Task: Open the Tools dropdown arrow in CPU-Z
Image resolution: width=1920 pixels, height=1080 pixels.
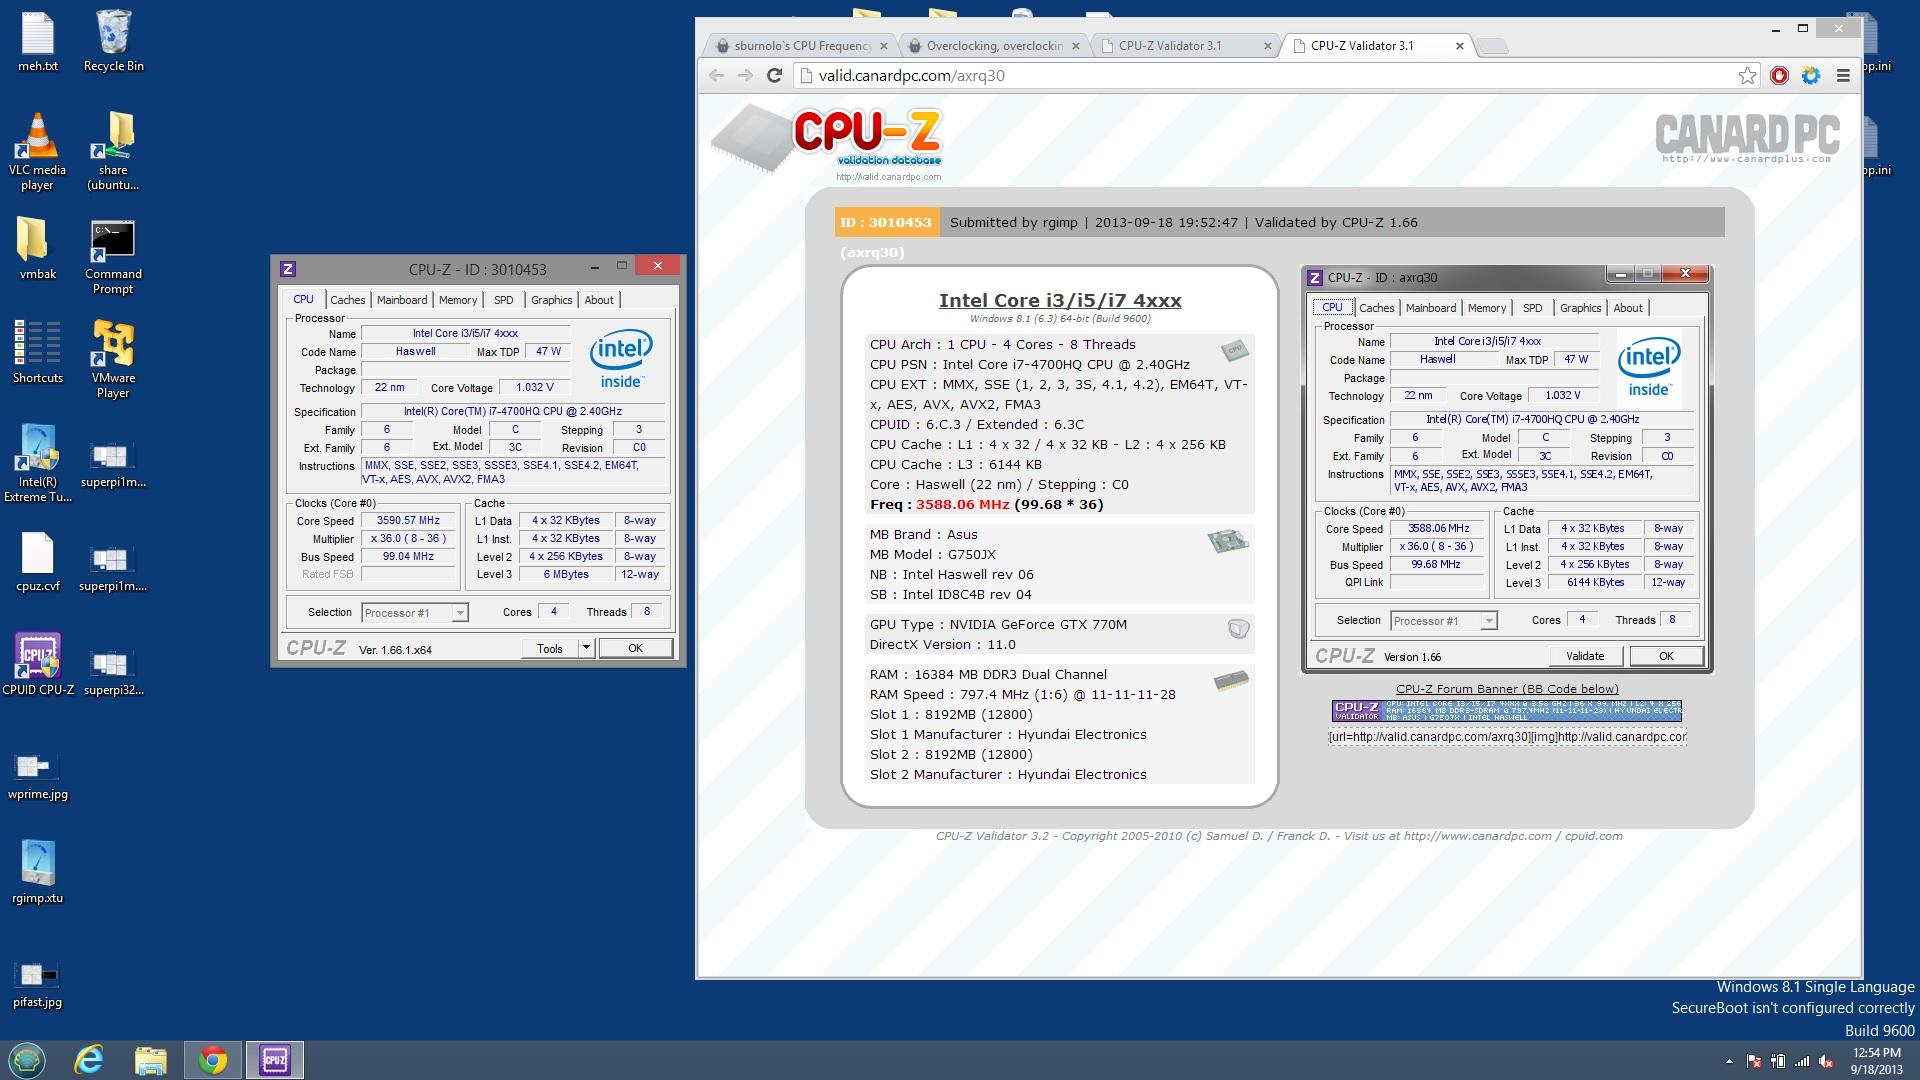Action: (x=587, y=648)
